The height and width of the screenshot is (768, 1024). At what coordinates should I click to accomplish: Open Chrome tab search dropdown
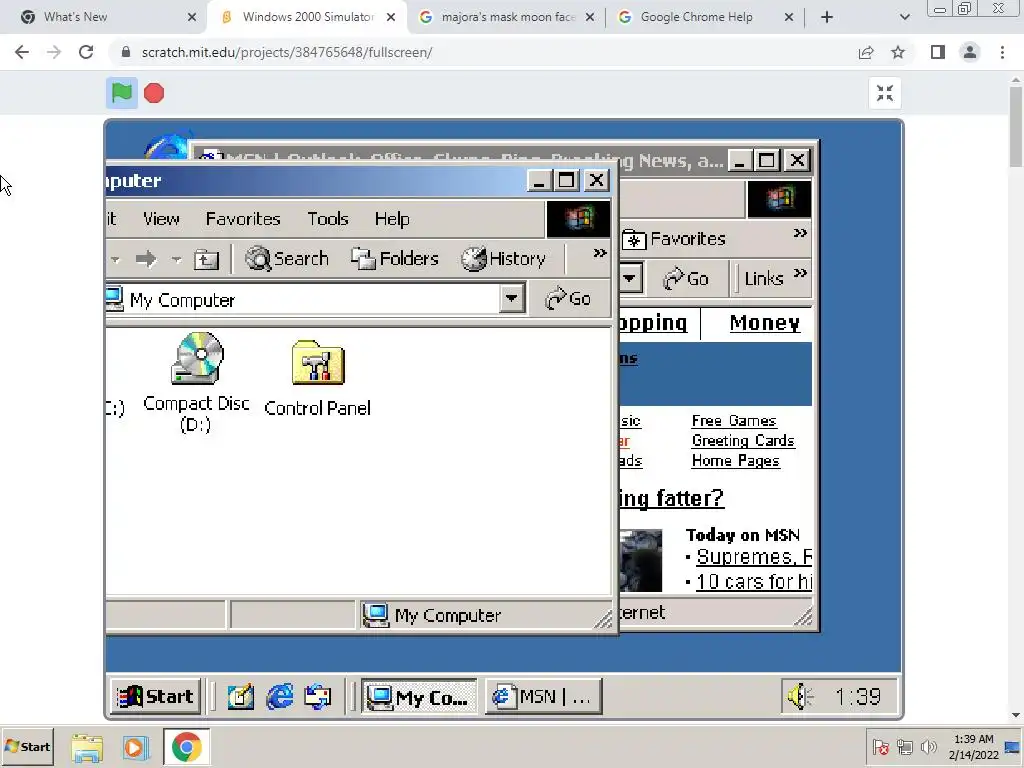[904, 17]
